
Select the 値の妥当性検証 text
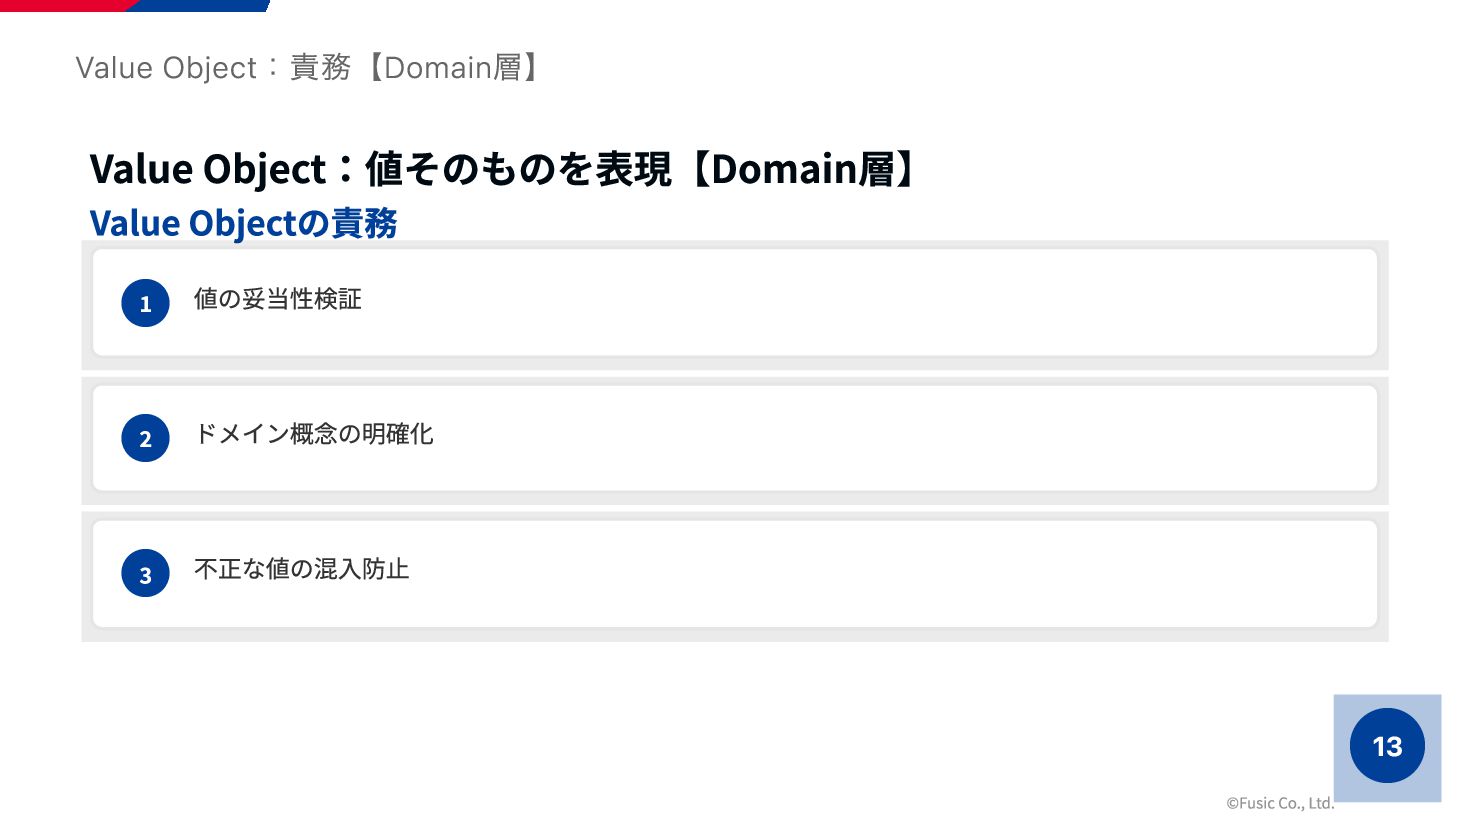278,299
